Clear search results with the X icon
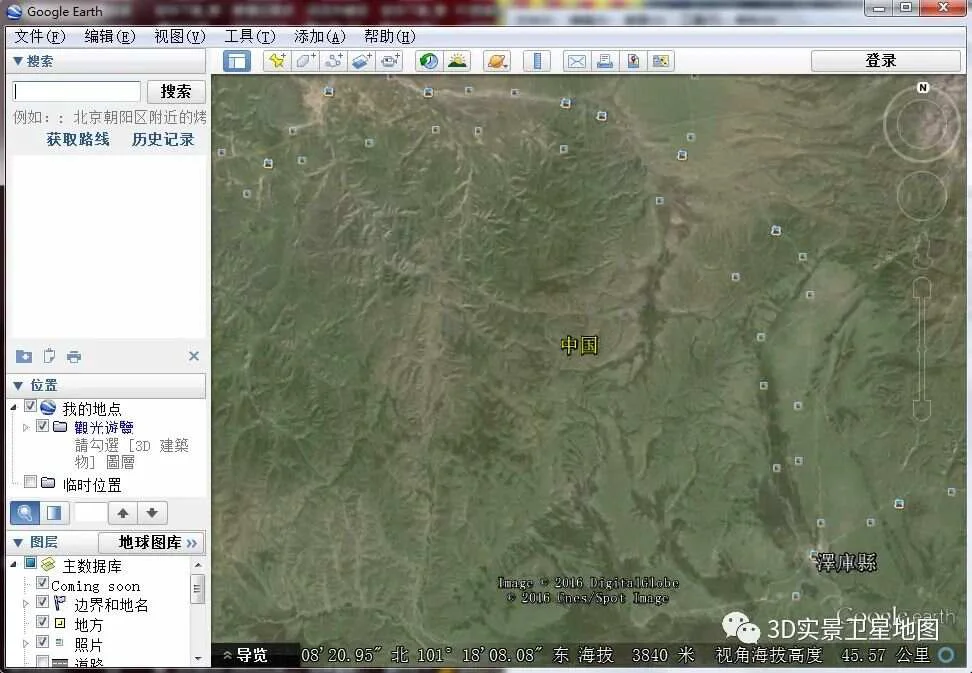This screenshot has height=673, width=972. pyautogui.click(x=194, y=356)
